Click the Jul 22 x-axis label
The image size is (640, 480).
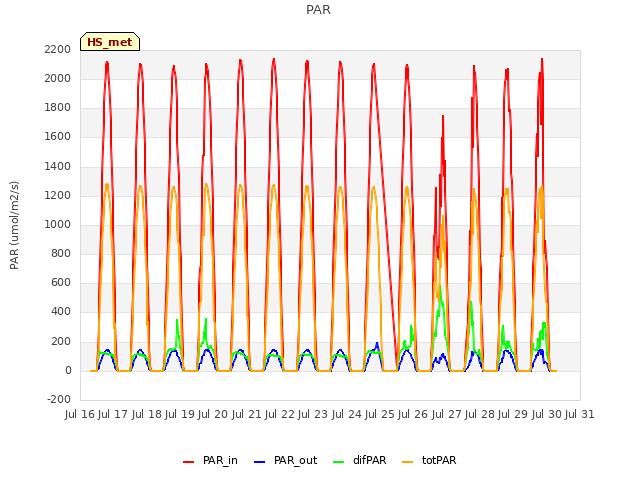[280, 414]
